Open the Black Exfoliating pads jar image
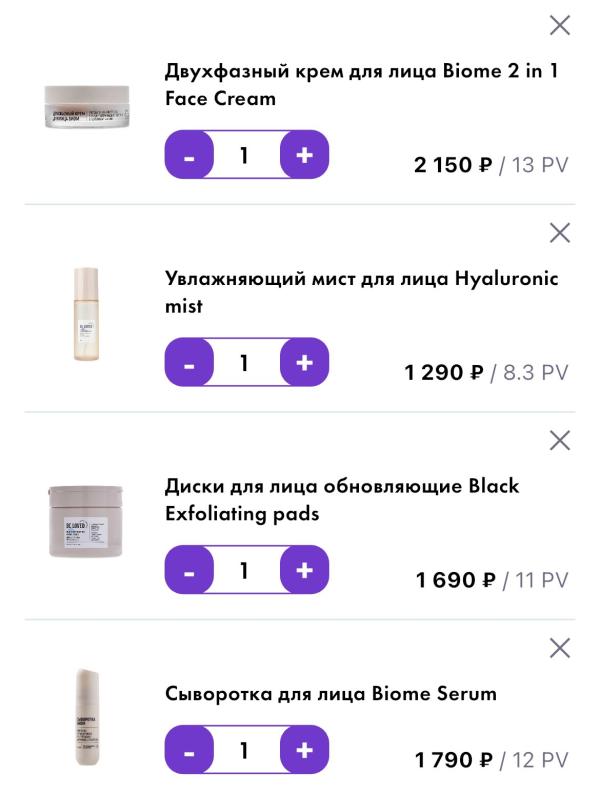Image resolution: width=600 pixels, height=793 pixels. [x=86, y=520]
